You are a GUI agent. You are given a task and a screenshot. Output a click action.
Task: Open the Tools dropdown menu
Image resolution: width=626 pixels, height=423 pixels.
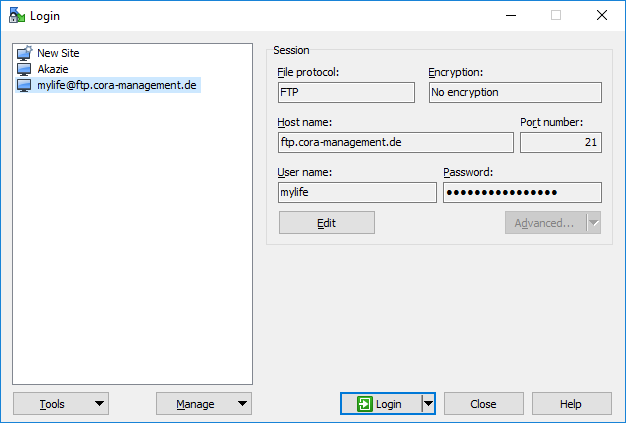pyautogui.click(x=61, y=404)
